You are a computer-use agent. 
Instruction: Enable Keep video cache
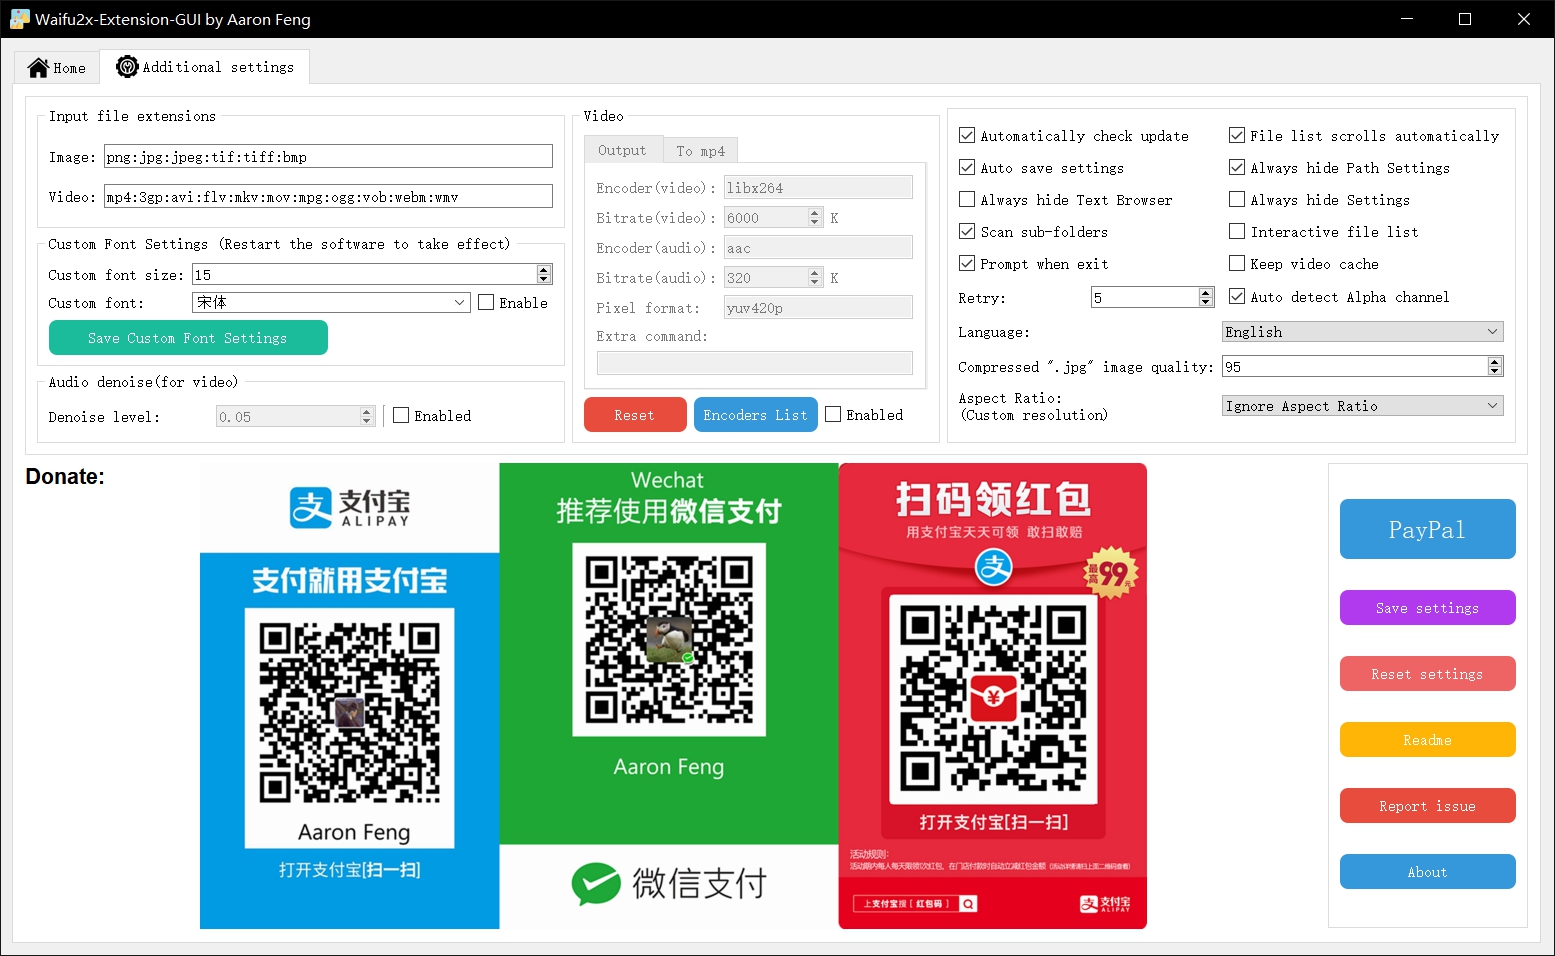click(x=1237, y=263)
